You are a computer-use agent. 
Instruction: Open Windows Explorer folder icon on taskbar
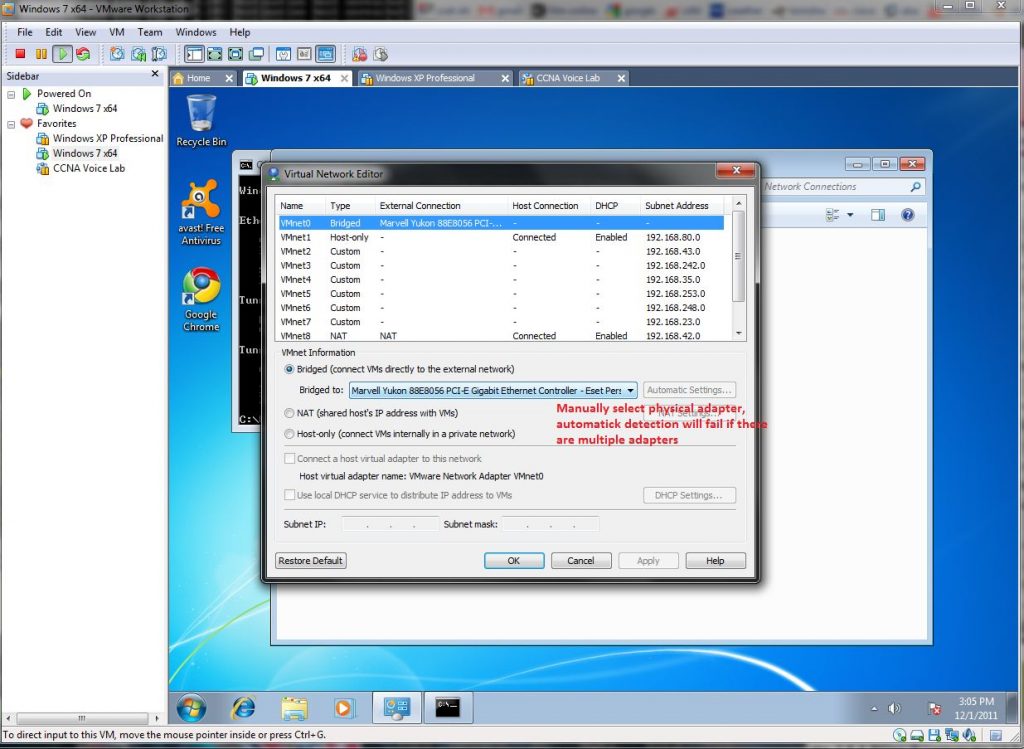(294, 708)
